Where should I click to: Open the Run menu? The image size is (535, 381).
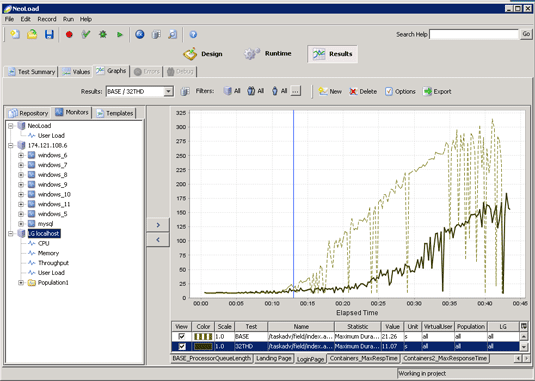68,19
